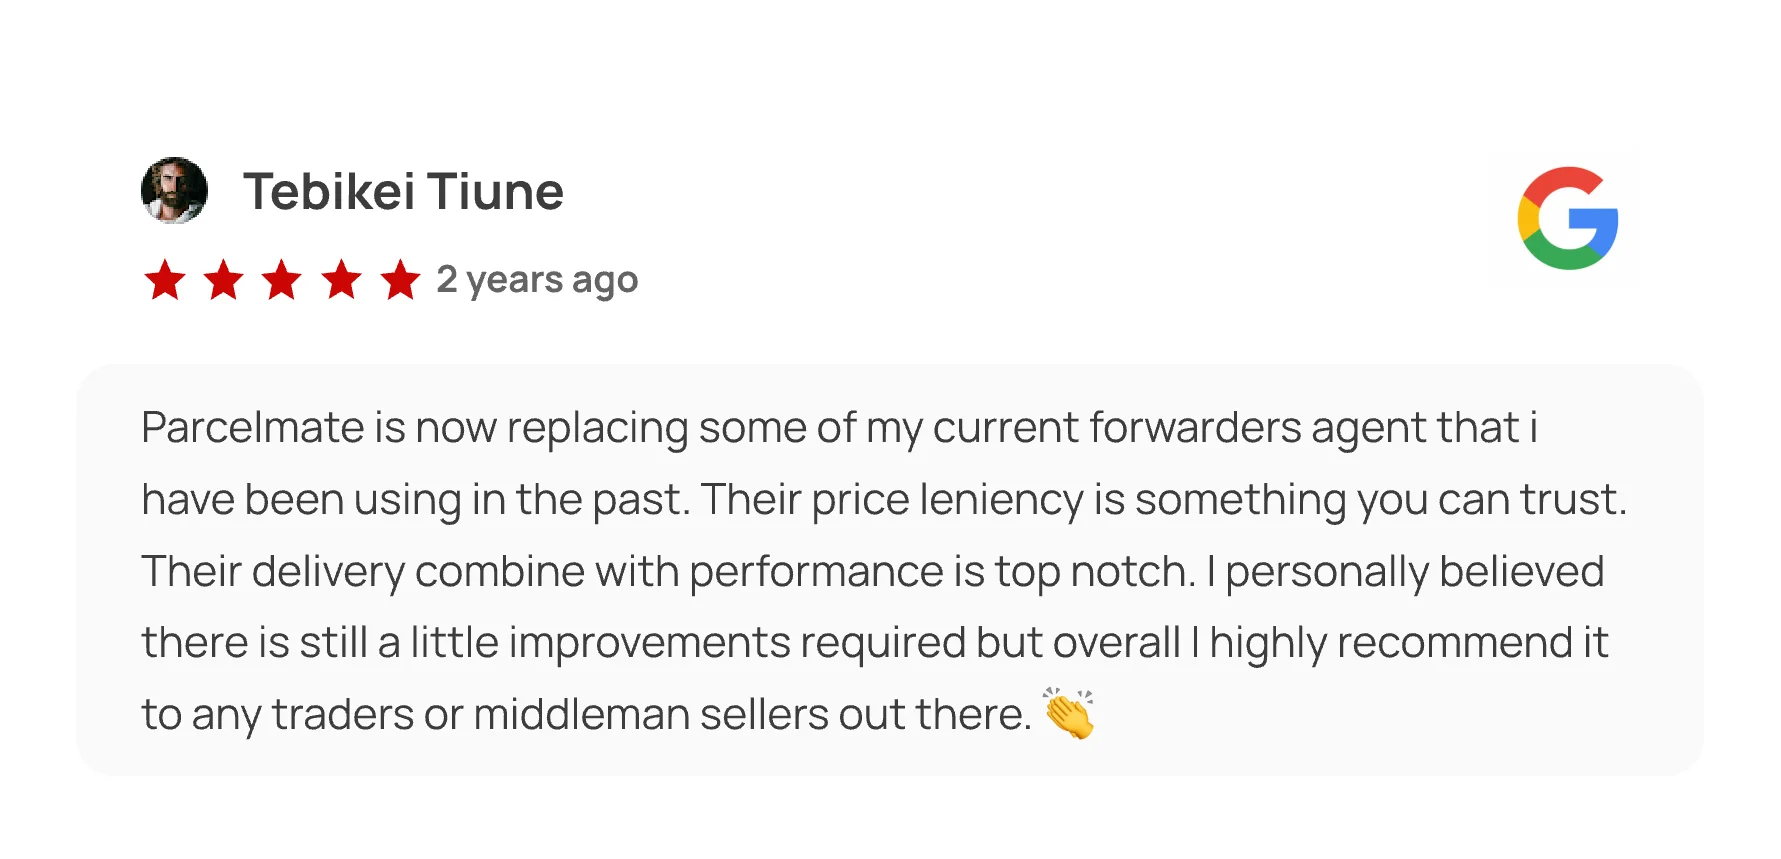
Task: Click Tebikei Tiune's profile avatar
Action: 174,190
